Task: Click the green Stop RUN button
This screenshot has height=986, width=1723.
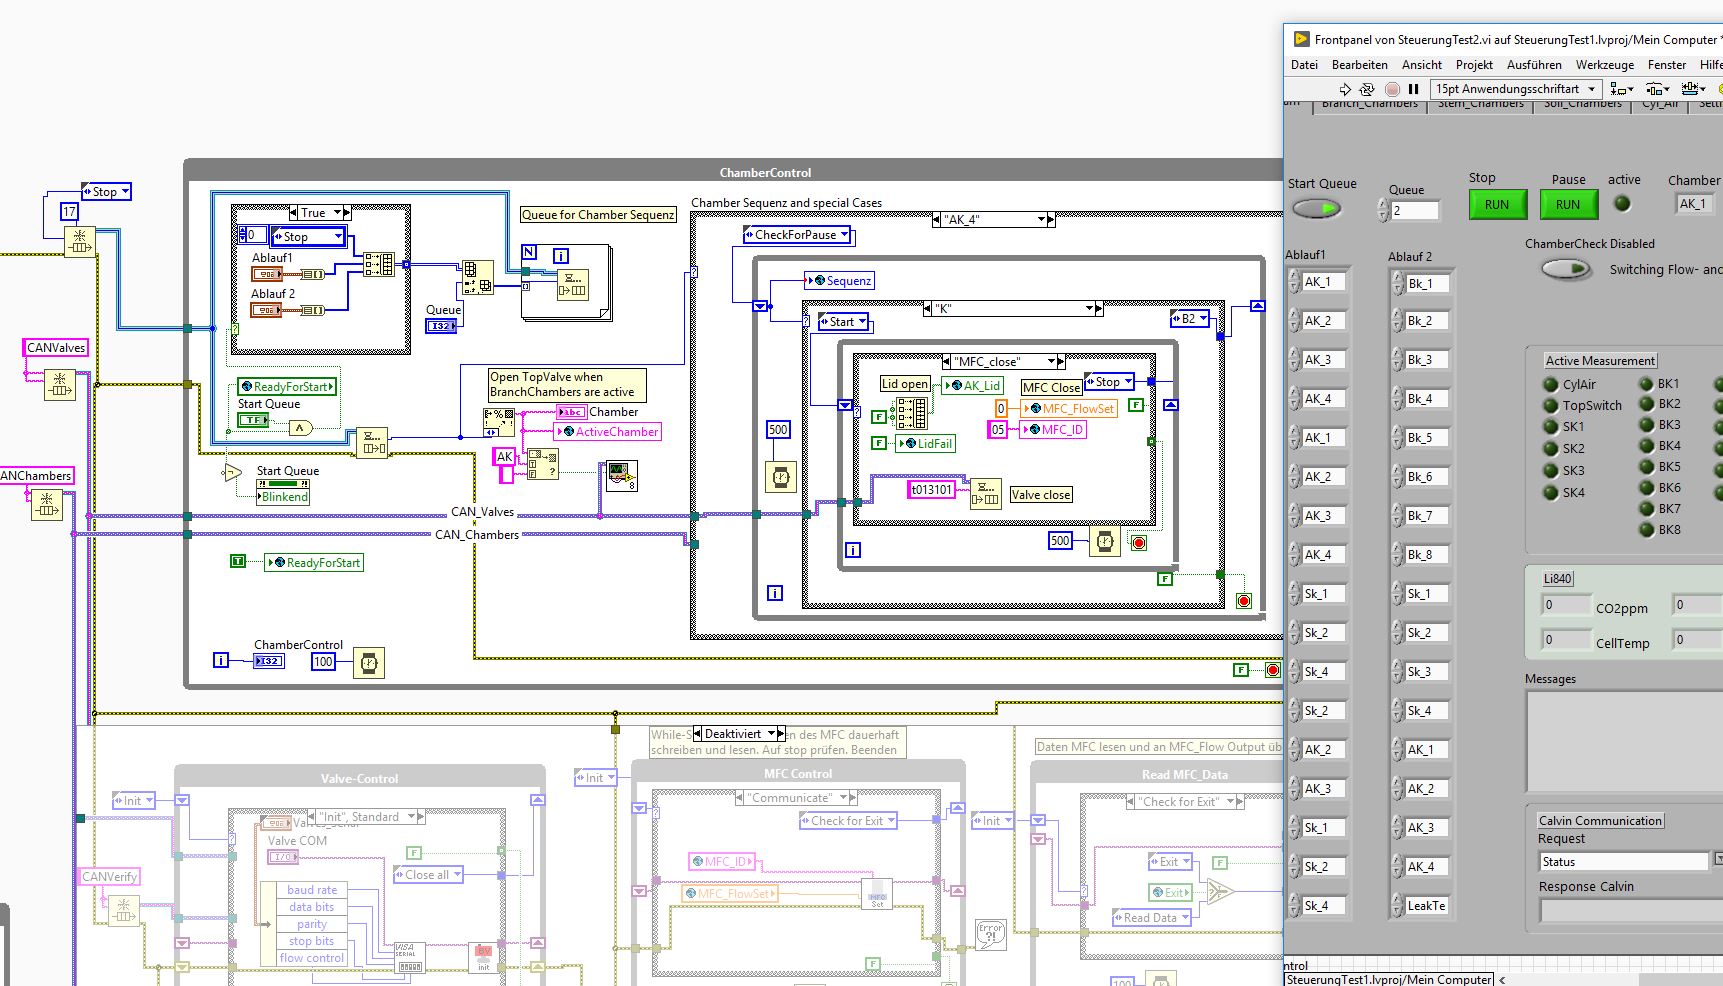Action: coord(1497,205)
